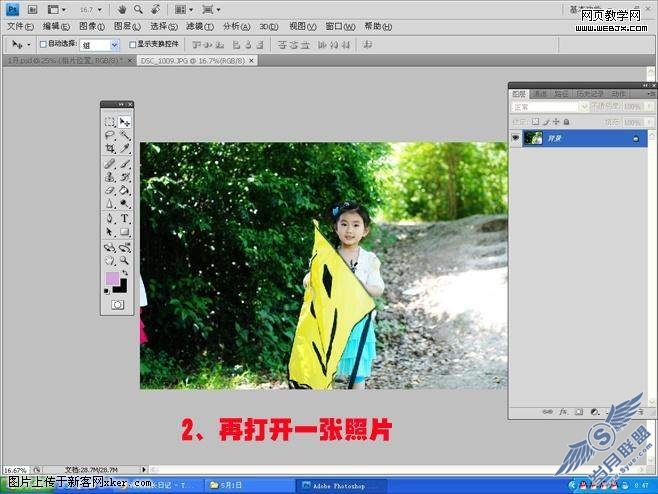The height and width of the screenshot is (494, 658).
Task: Select the Rectangular Marquee tool
Action: coord(110,122)
